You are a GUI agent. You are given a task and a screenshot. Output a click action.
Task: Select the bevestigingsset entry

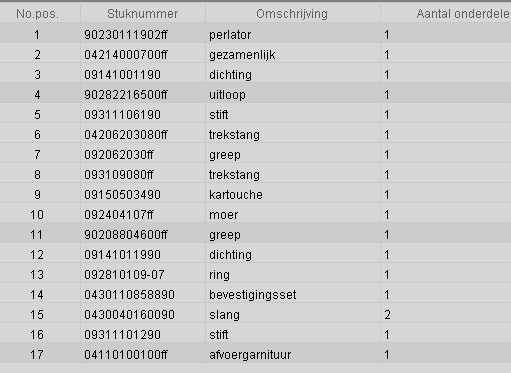pos(255,295)
